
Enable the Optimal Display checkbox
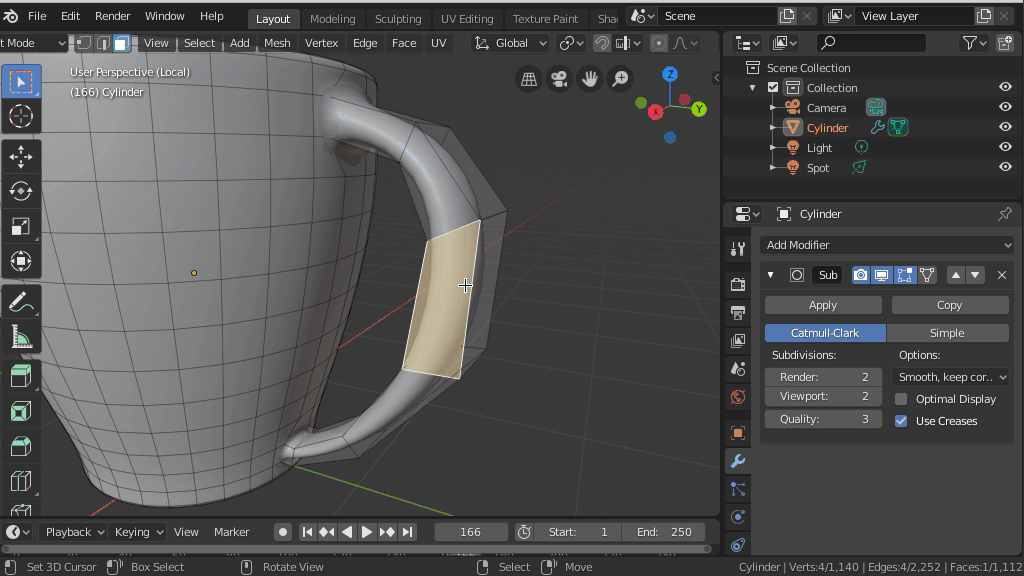click(901, 399)
